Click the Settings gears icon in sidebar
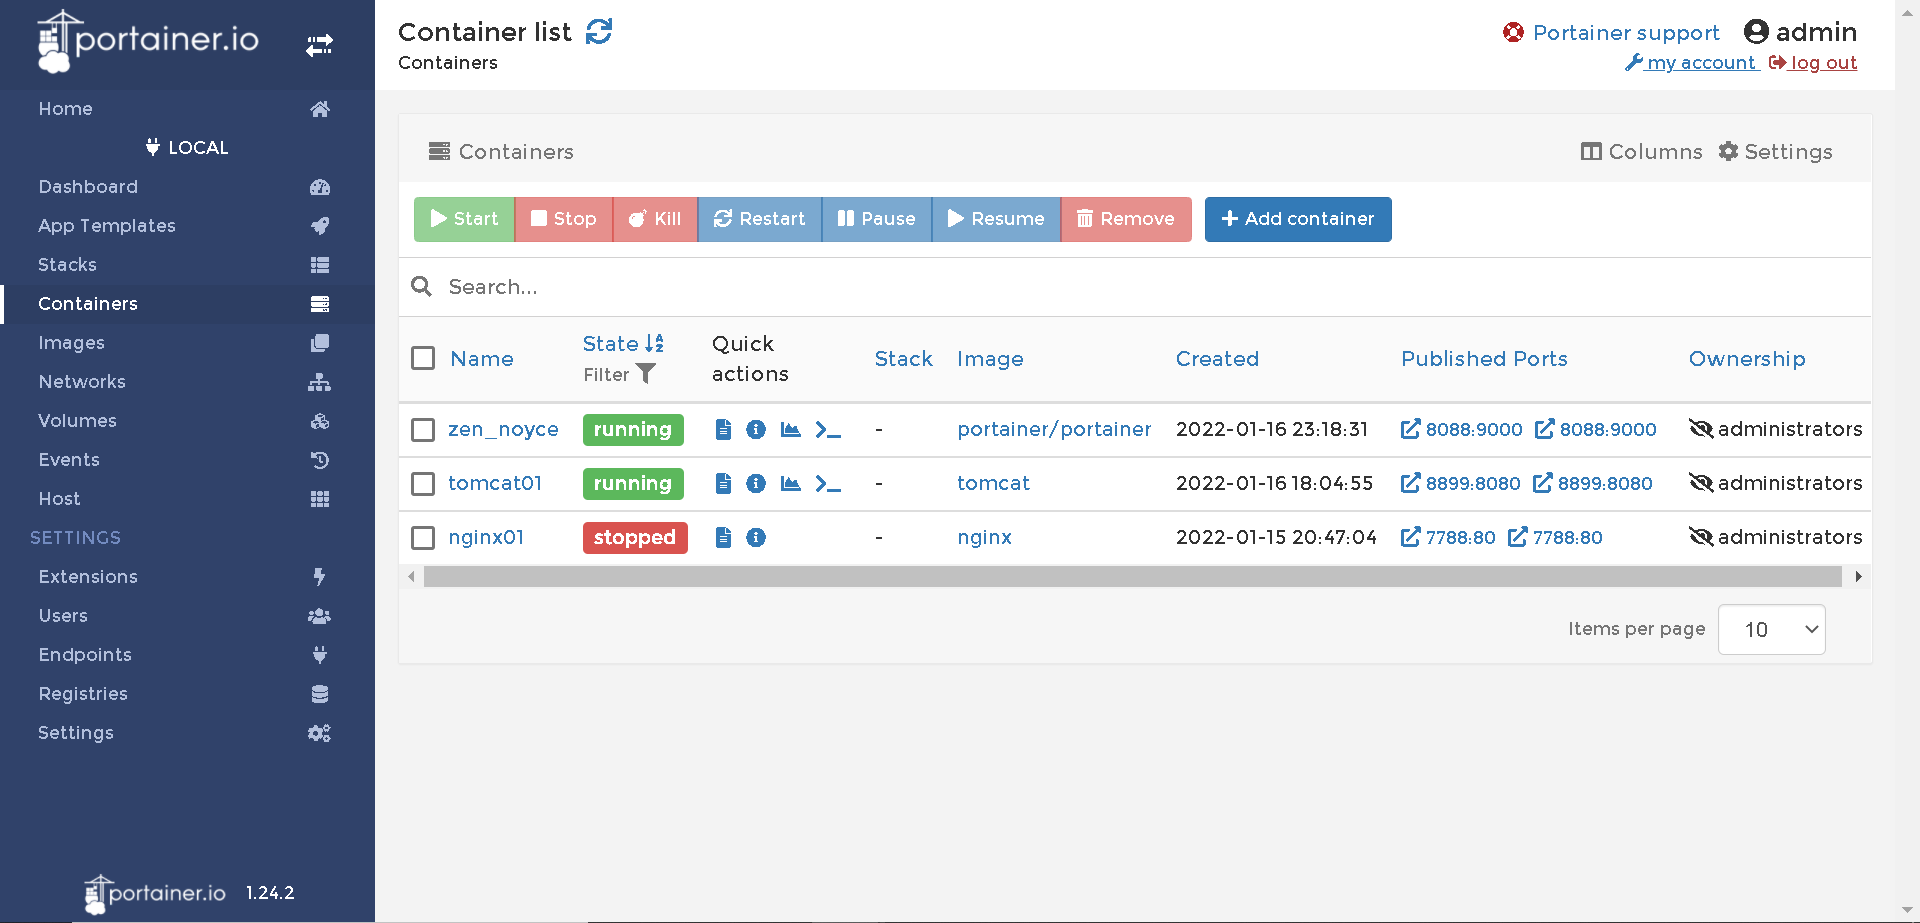This screenshot has width=1920, height=923. click(320, 733)
